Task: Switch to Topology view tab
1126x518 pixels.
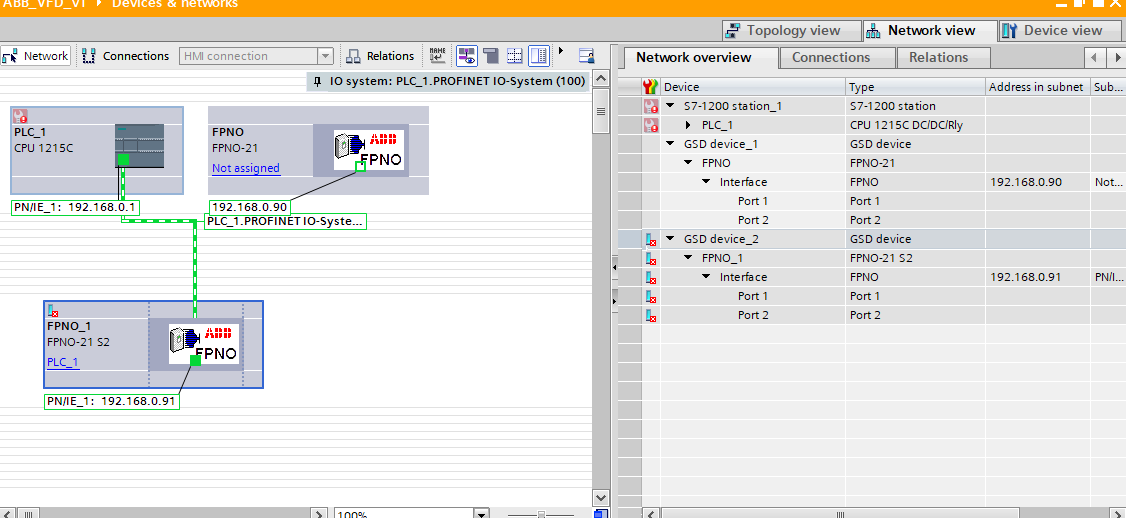Action: pos(791,30)
